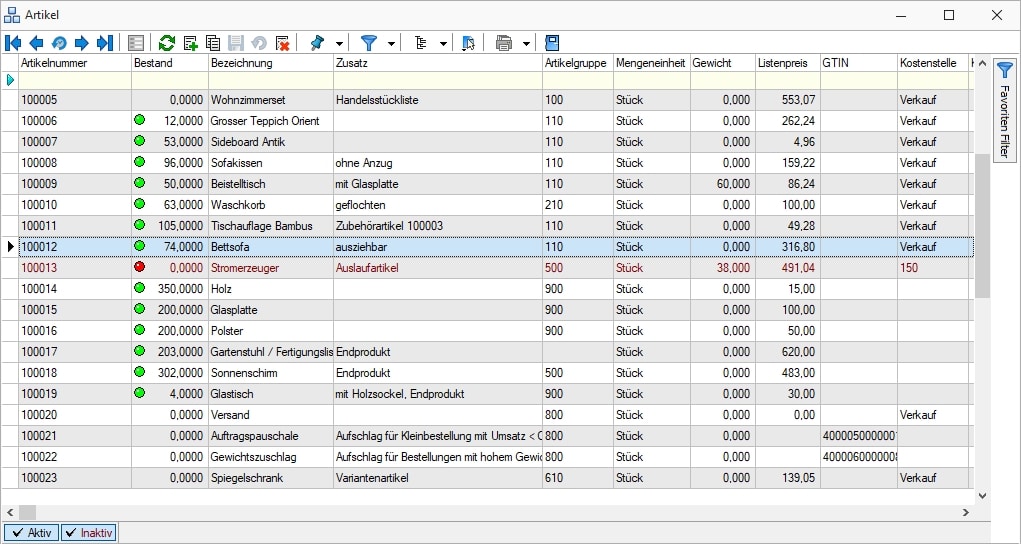The height and width of the screenshot is (544, 1021).
Task: Open the tree structure dropdown arrow
Action: point(443,44)
